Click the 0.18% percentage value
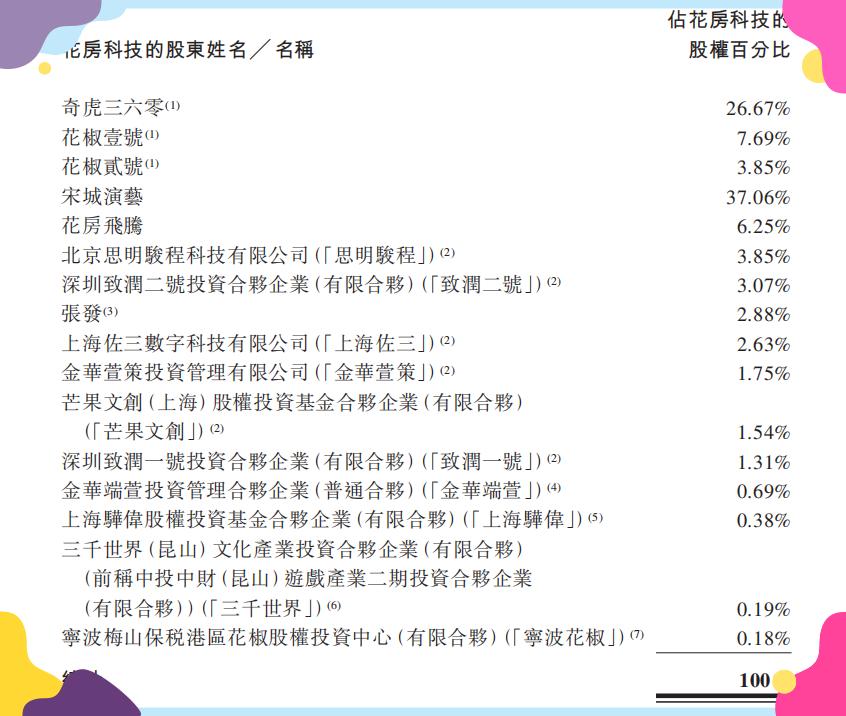846x716 pixels. tap(763, 639)
